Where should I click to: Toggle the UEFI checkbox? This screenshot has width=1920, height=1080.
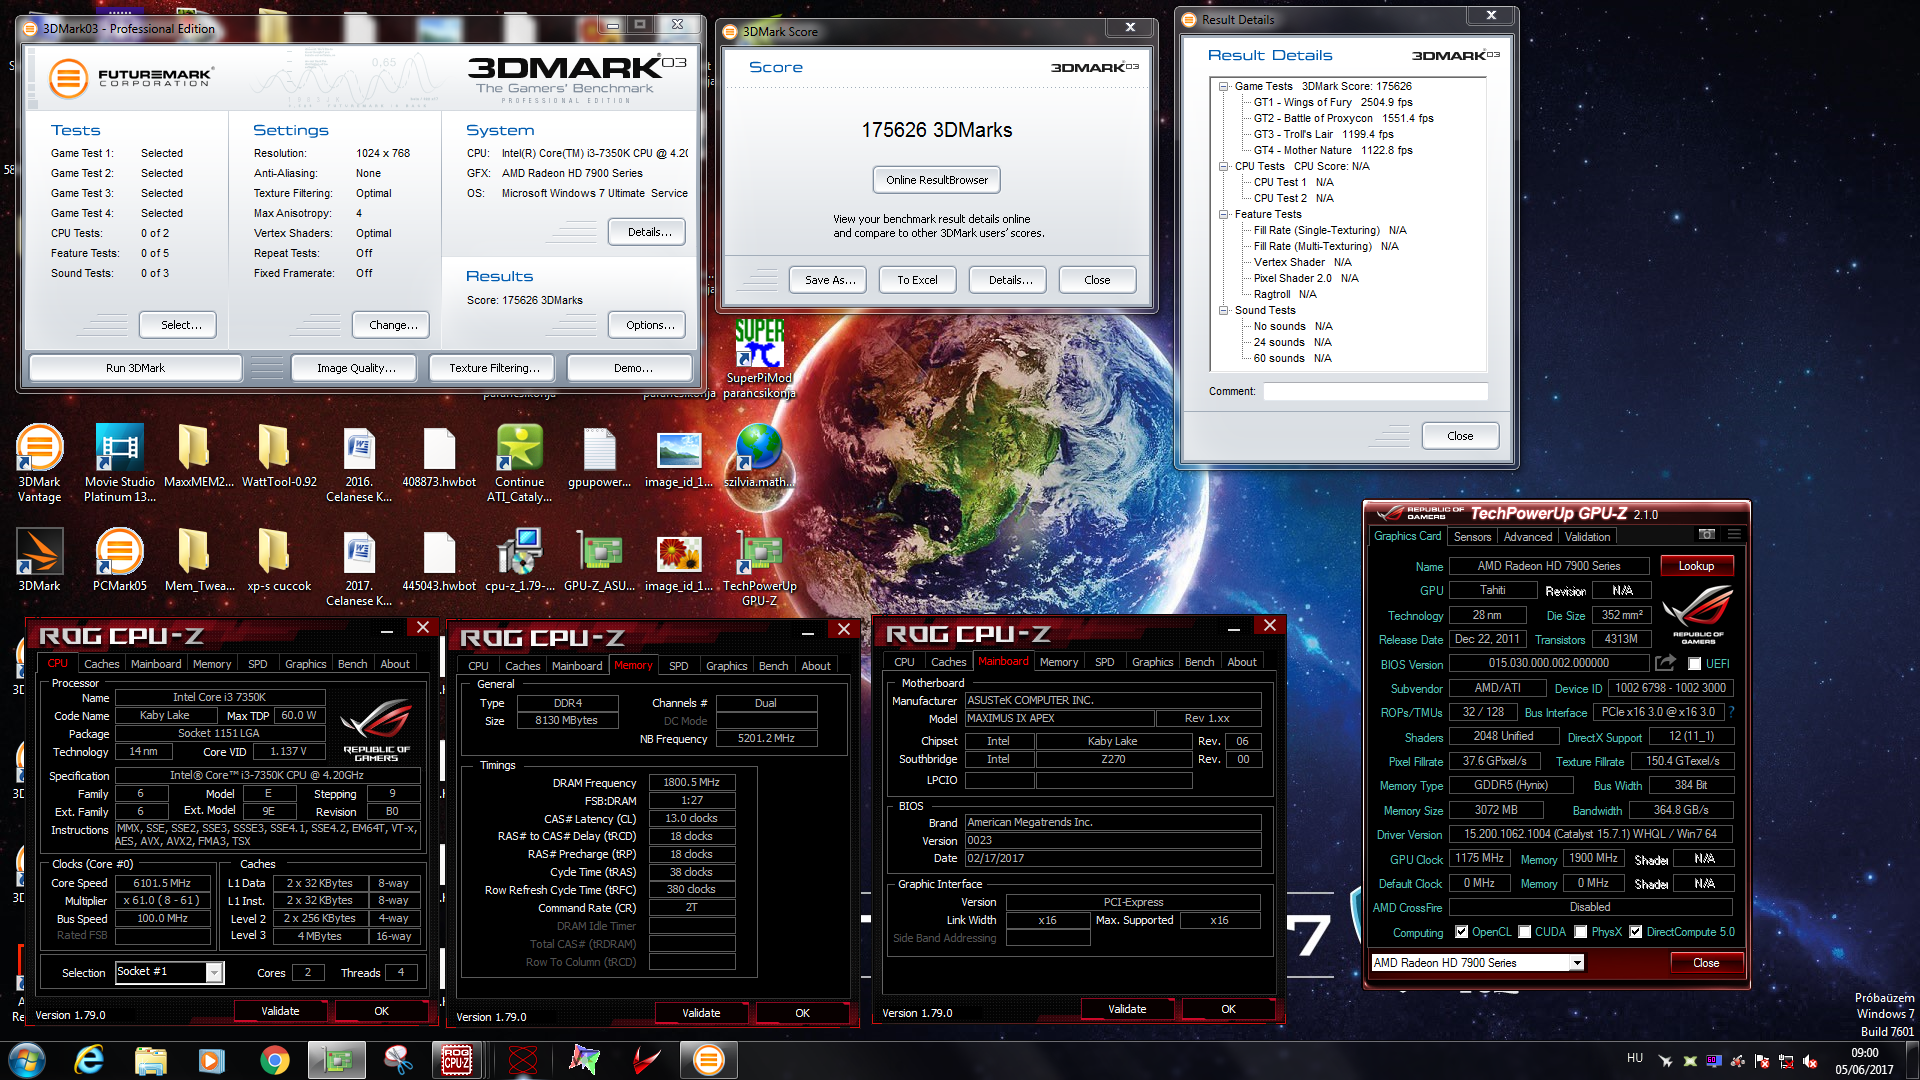tap(1694, 664)
